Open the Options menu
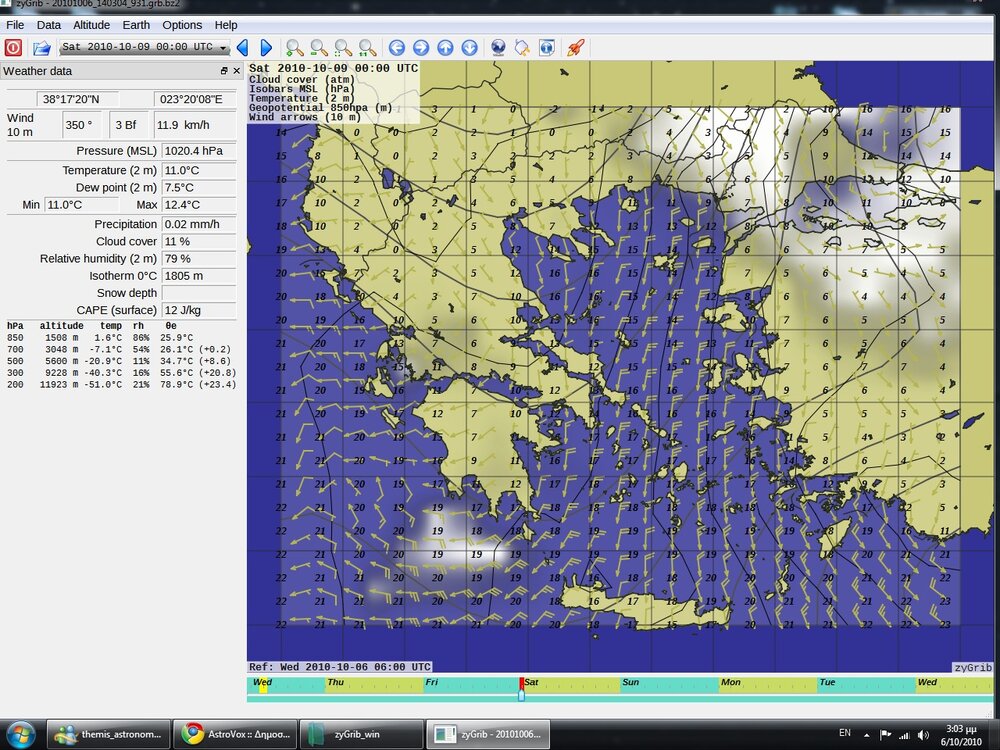 click(182, 25)
